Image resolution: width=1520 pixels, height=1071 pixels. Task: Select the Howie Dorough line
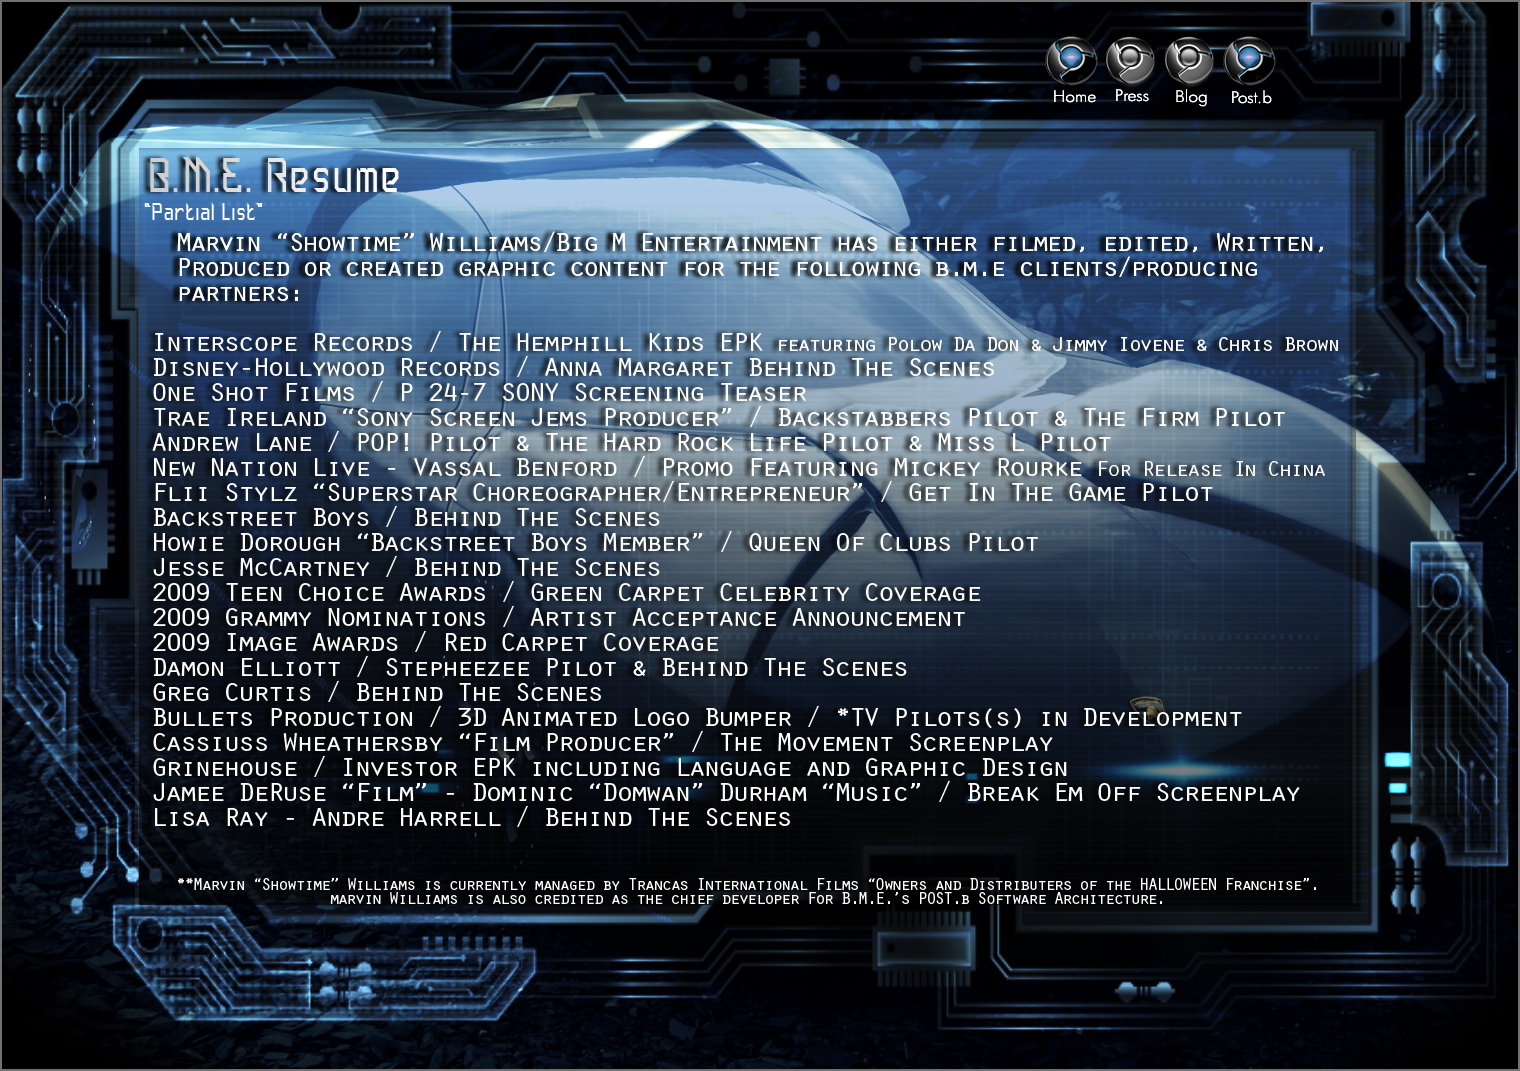click(596, 543)
